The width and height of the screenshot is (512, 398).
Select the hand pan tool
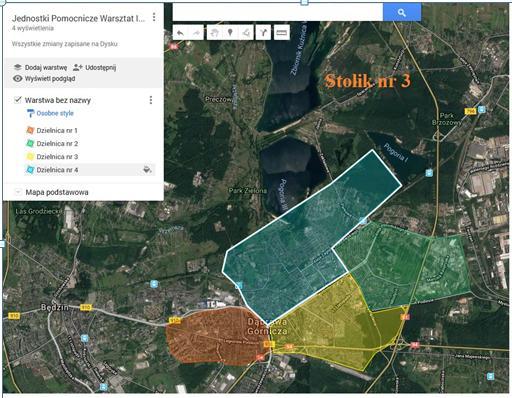(215, 33)
